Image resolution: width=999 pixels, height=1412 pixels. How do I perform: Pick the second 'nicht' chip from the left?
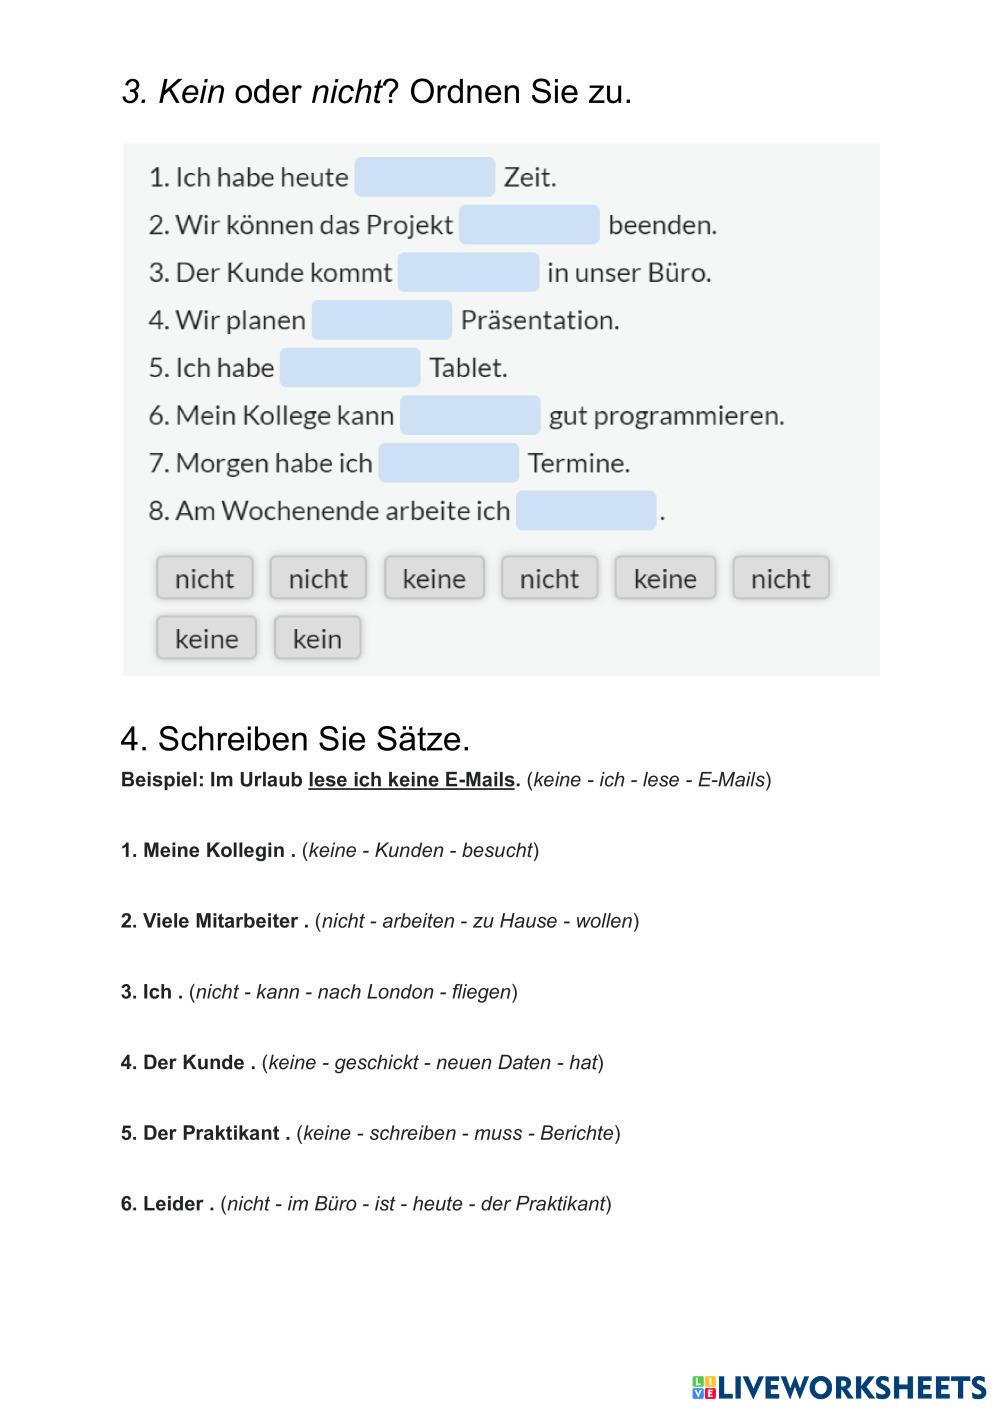pyautogui.click(x=318, y=578)
